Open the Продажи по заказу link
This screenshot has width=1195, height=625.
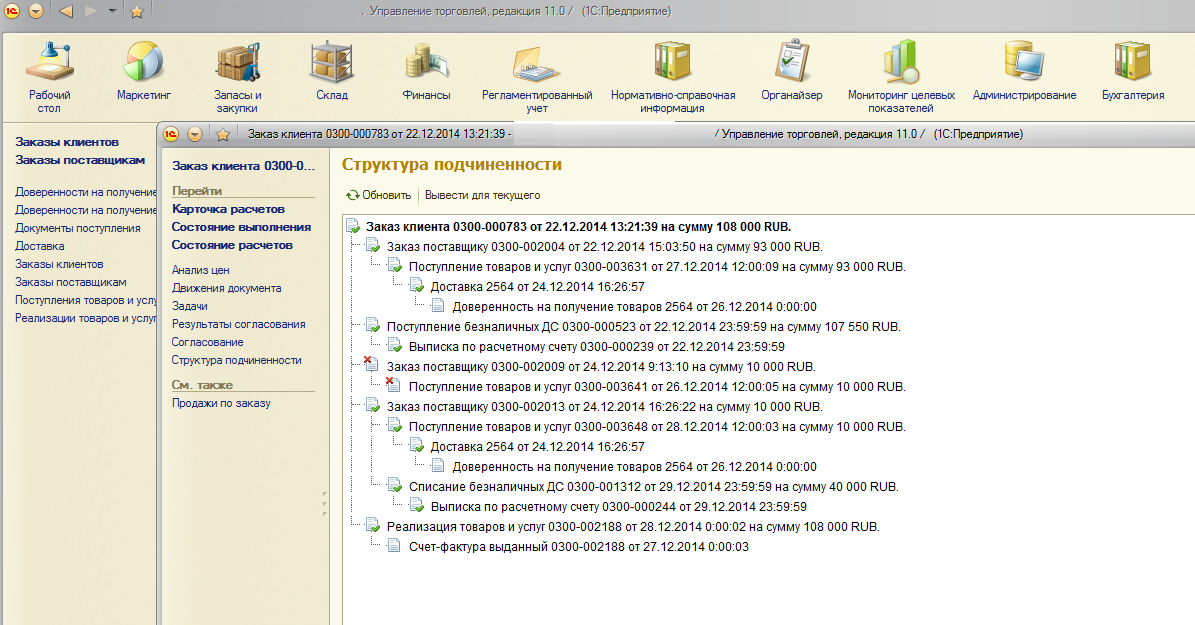[220, 403]
